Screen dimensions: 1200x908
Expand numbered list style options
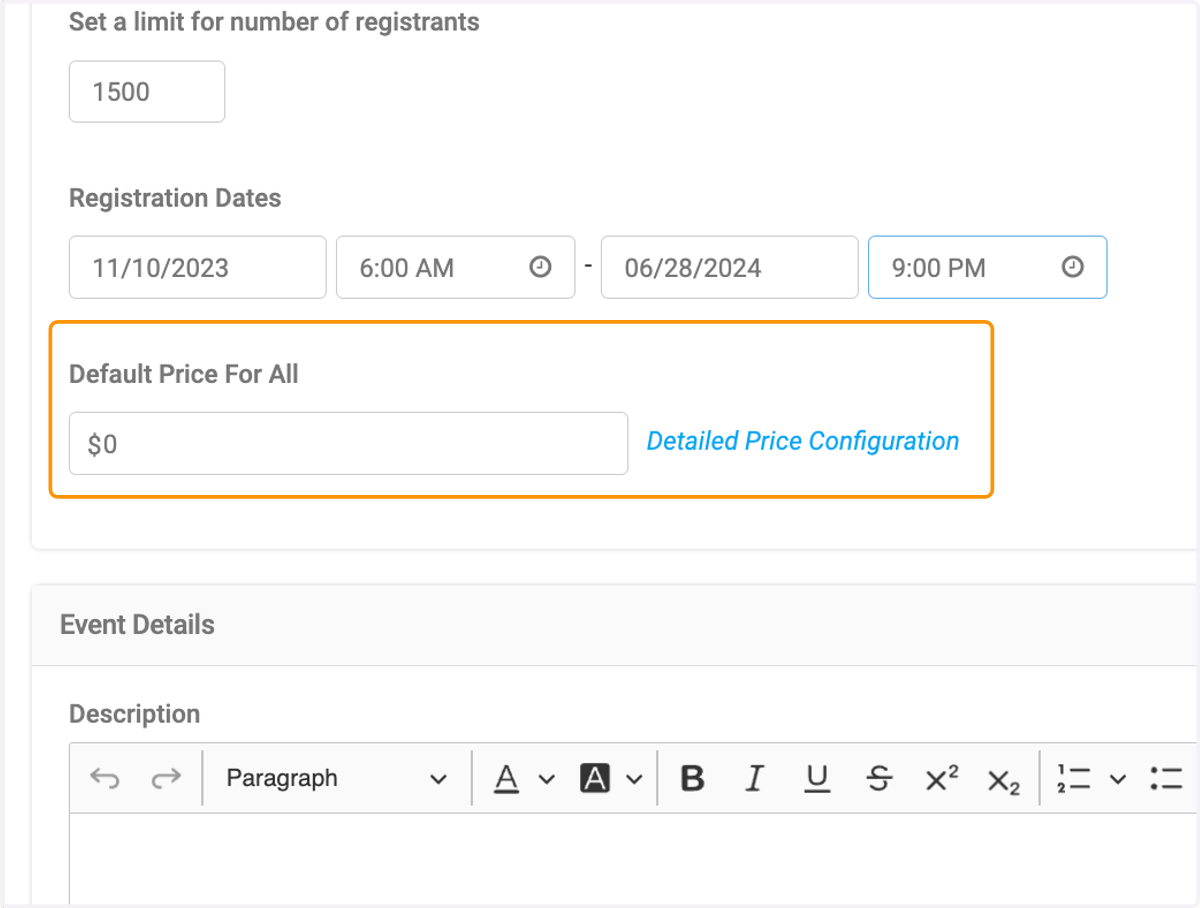(1118, 779)
